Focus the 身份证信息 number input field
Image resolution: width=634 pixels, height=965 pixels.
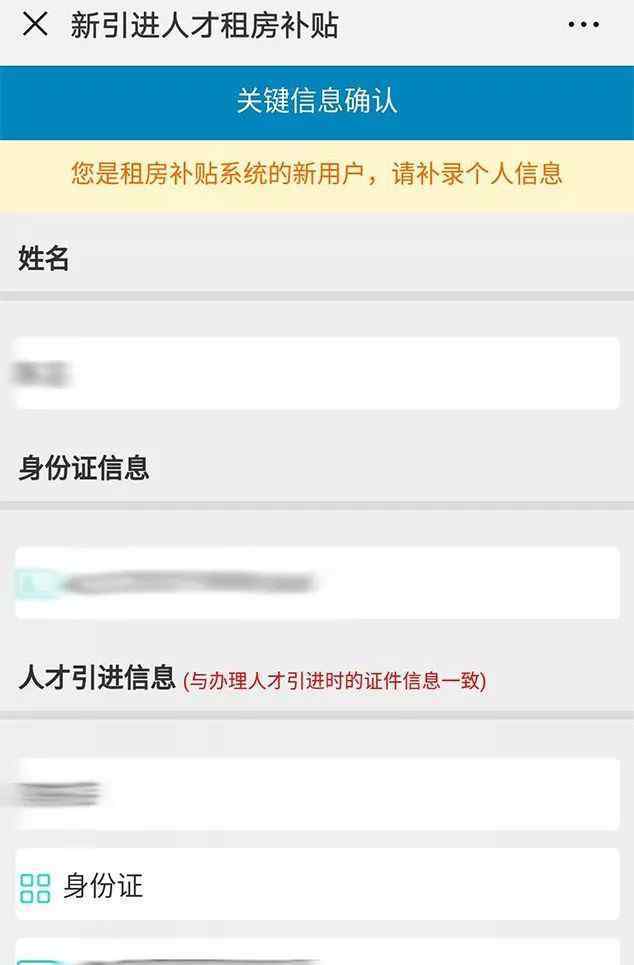317,583
